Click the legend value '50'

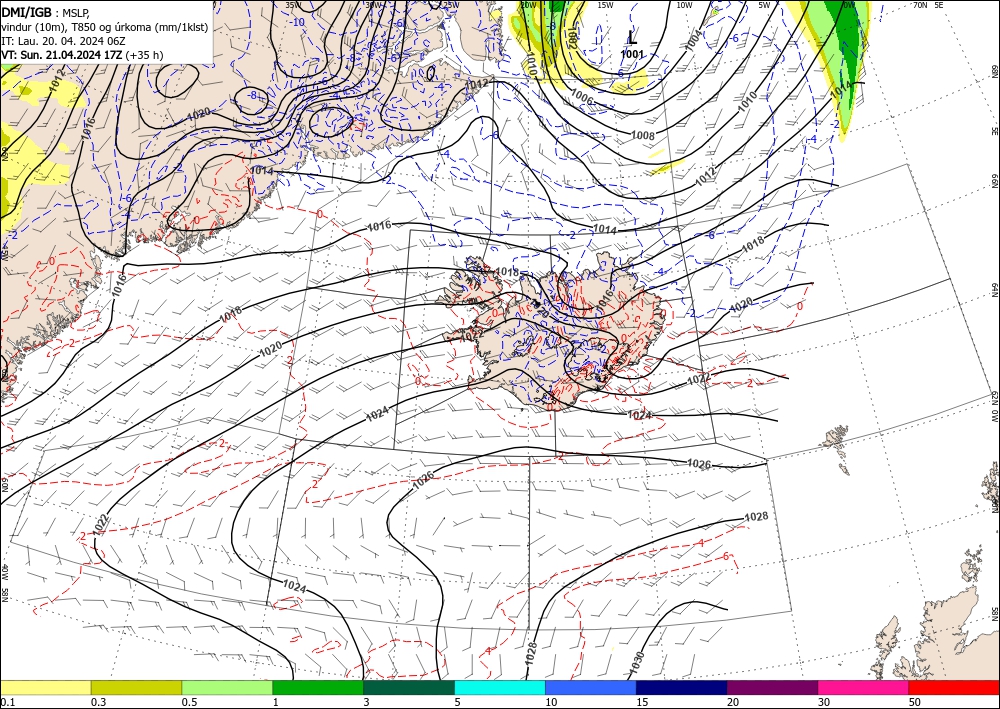click(x=914, y=702)
